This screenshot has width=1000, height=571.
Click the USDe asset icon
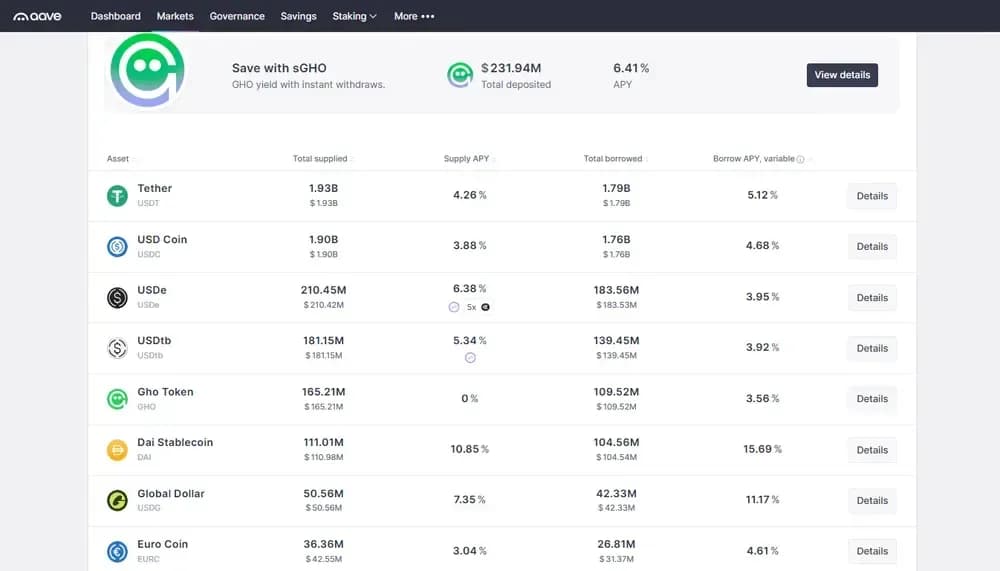(118, 297)
